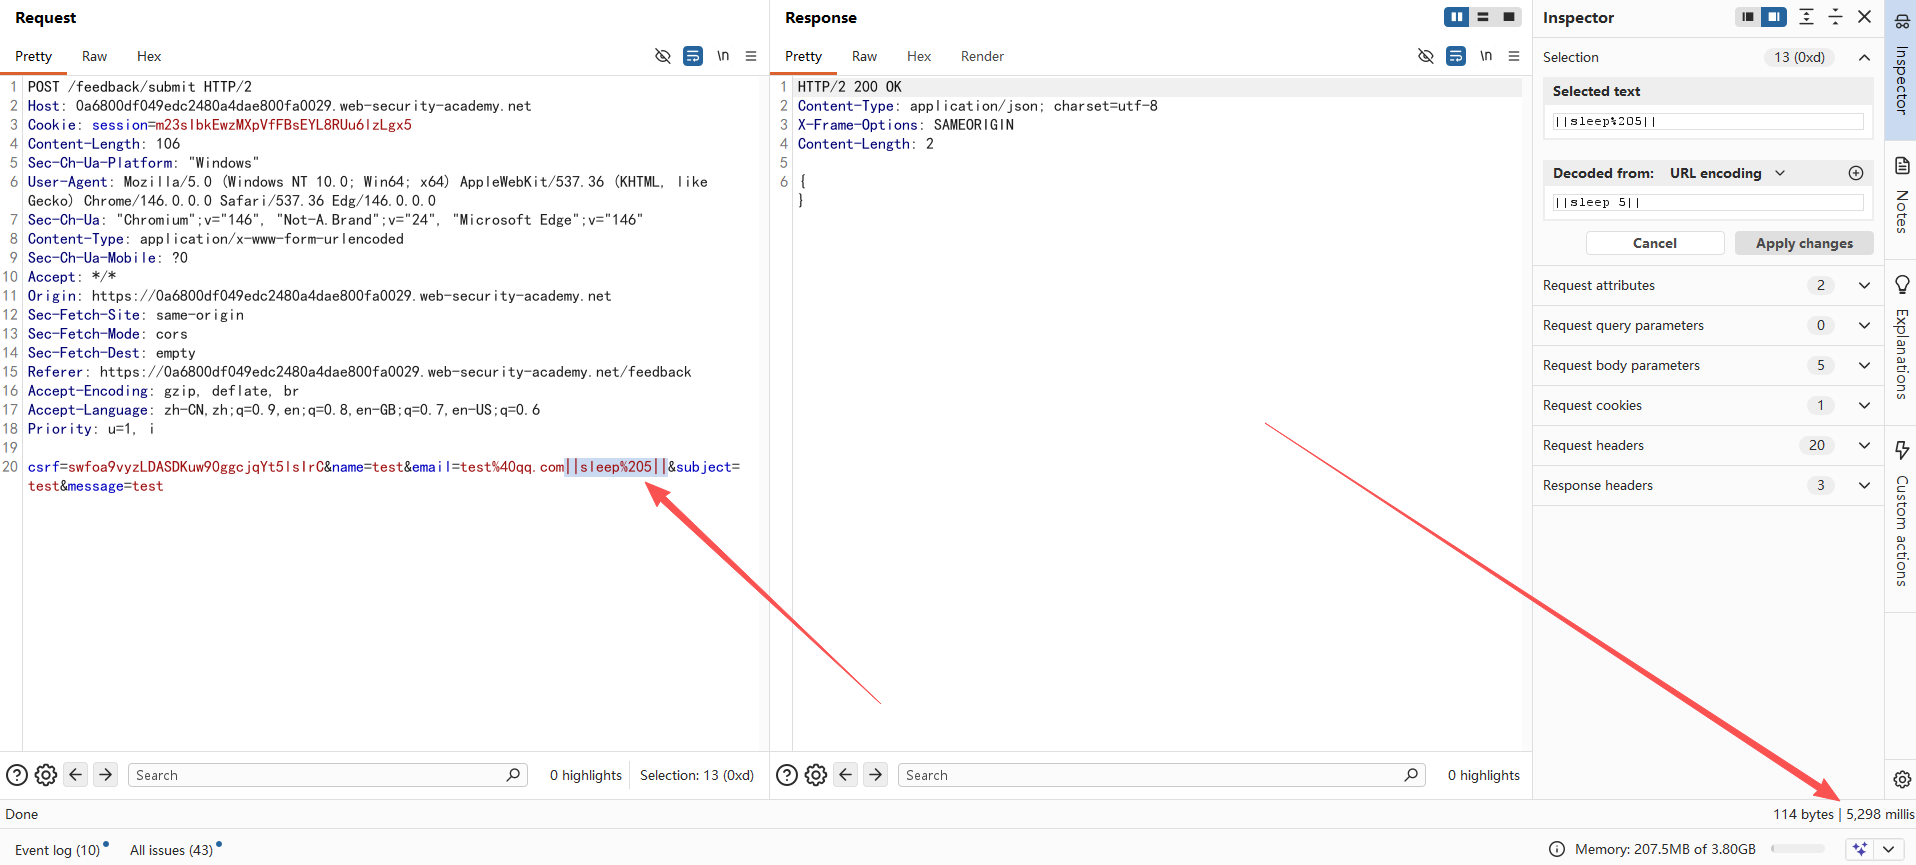The width and height of the screenshot is (1916, 865).
Task: Expand the Request body parameters section
Action: tap(1864, 365)
